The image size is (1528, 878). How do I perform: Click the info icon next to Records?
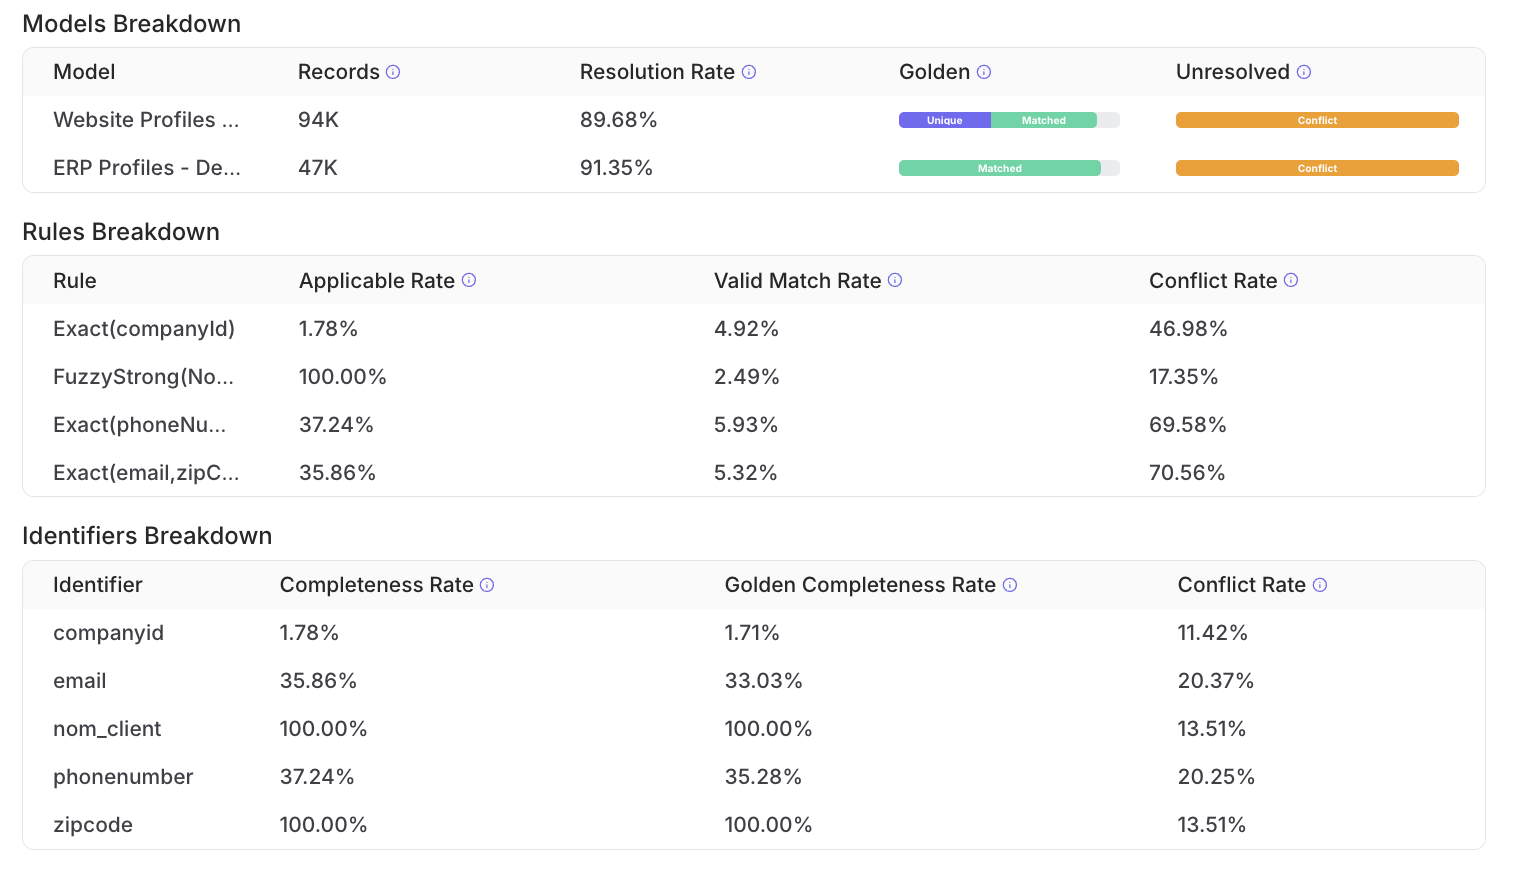393,72
